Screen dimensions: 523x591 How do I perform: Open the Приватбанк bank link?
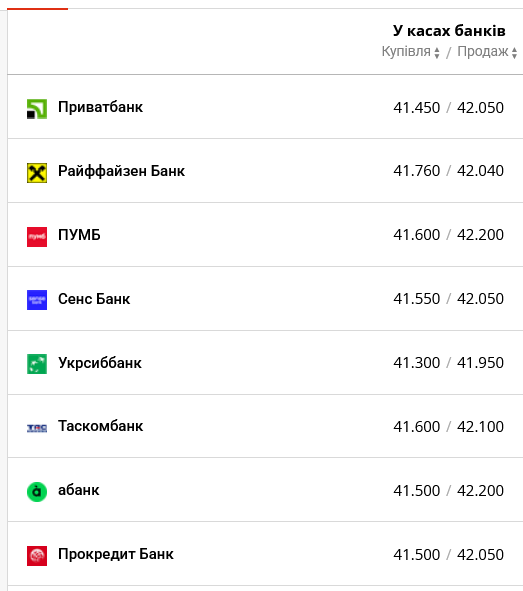pyautogui.click(x=100, y=107)
